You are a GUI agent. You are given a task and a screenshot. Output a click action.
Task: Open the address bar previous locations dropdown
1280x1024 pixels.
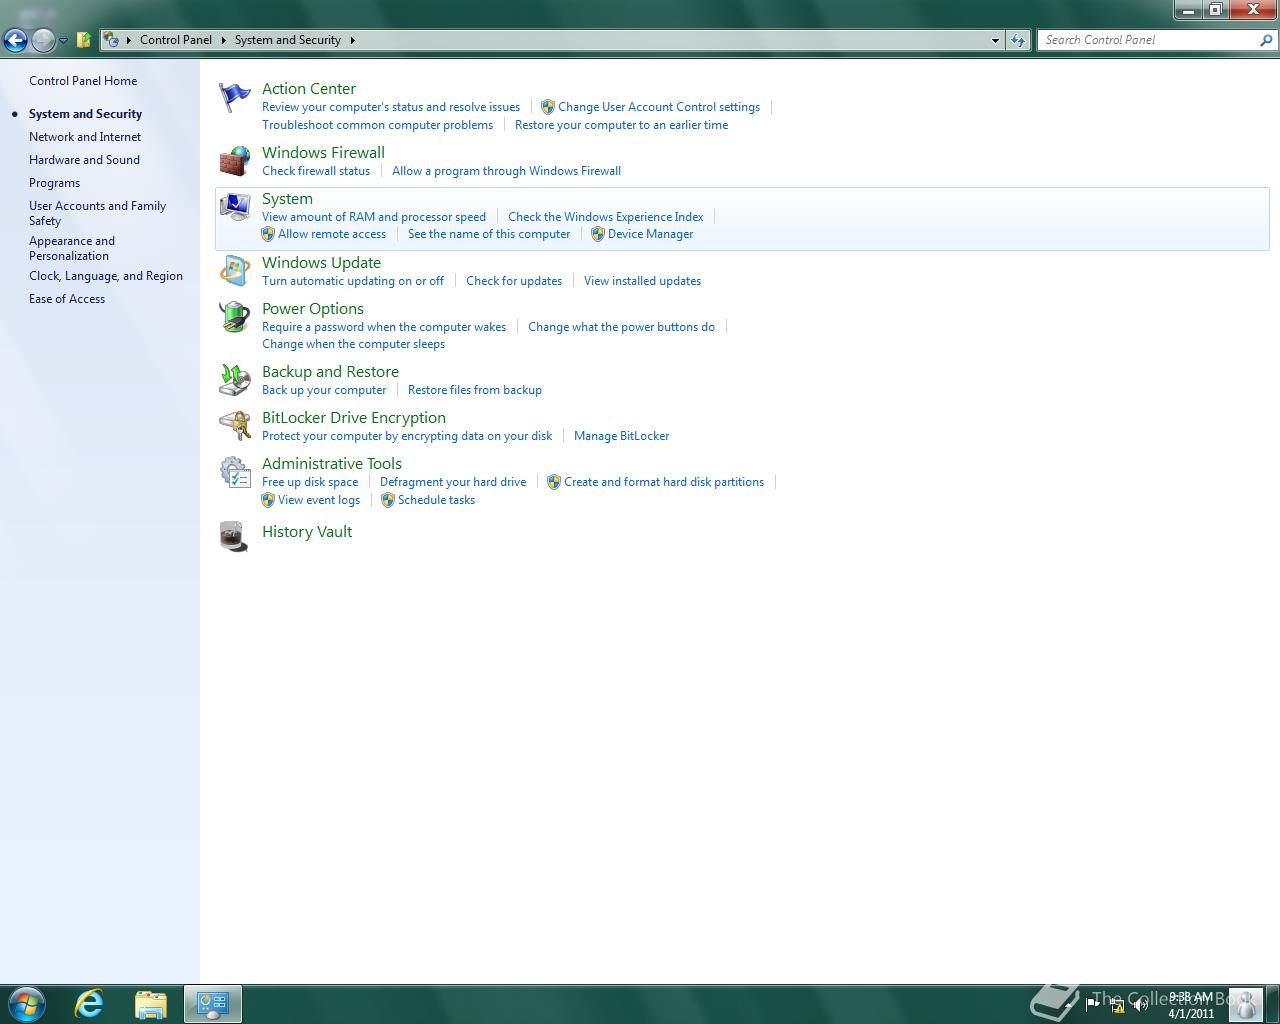(x=995, y=40)
